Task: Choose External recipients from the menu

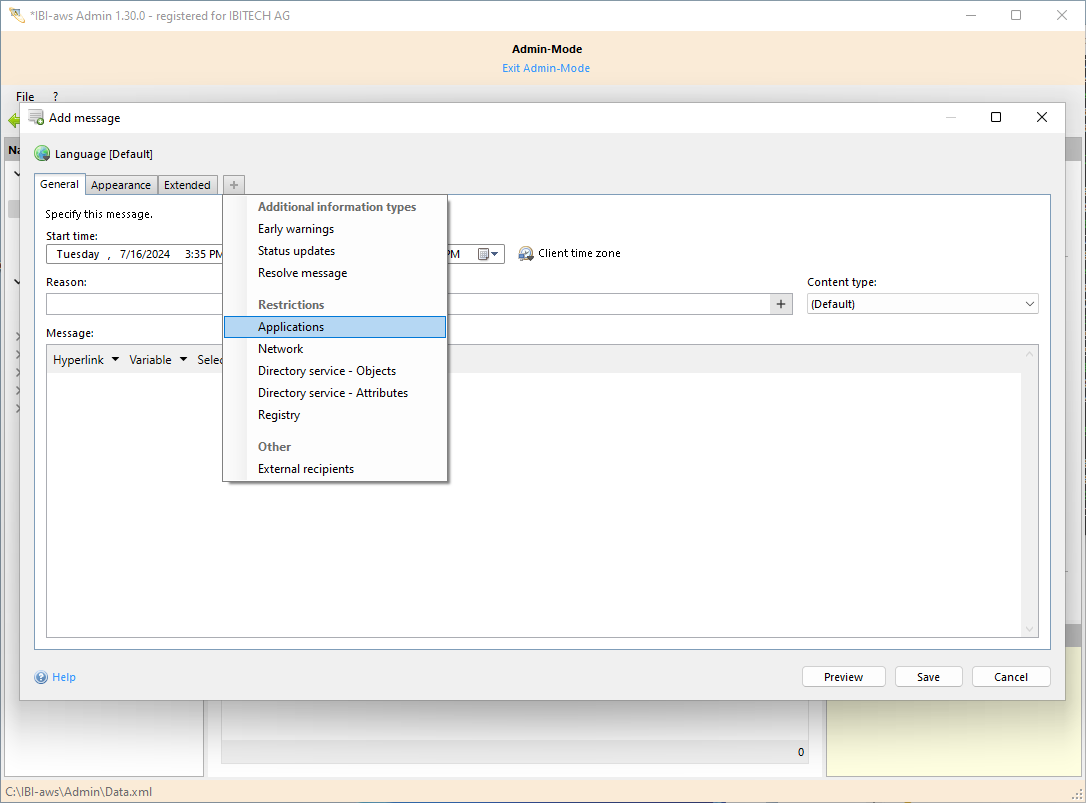Action: tap(306, 469)
